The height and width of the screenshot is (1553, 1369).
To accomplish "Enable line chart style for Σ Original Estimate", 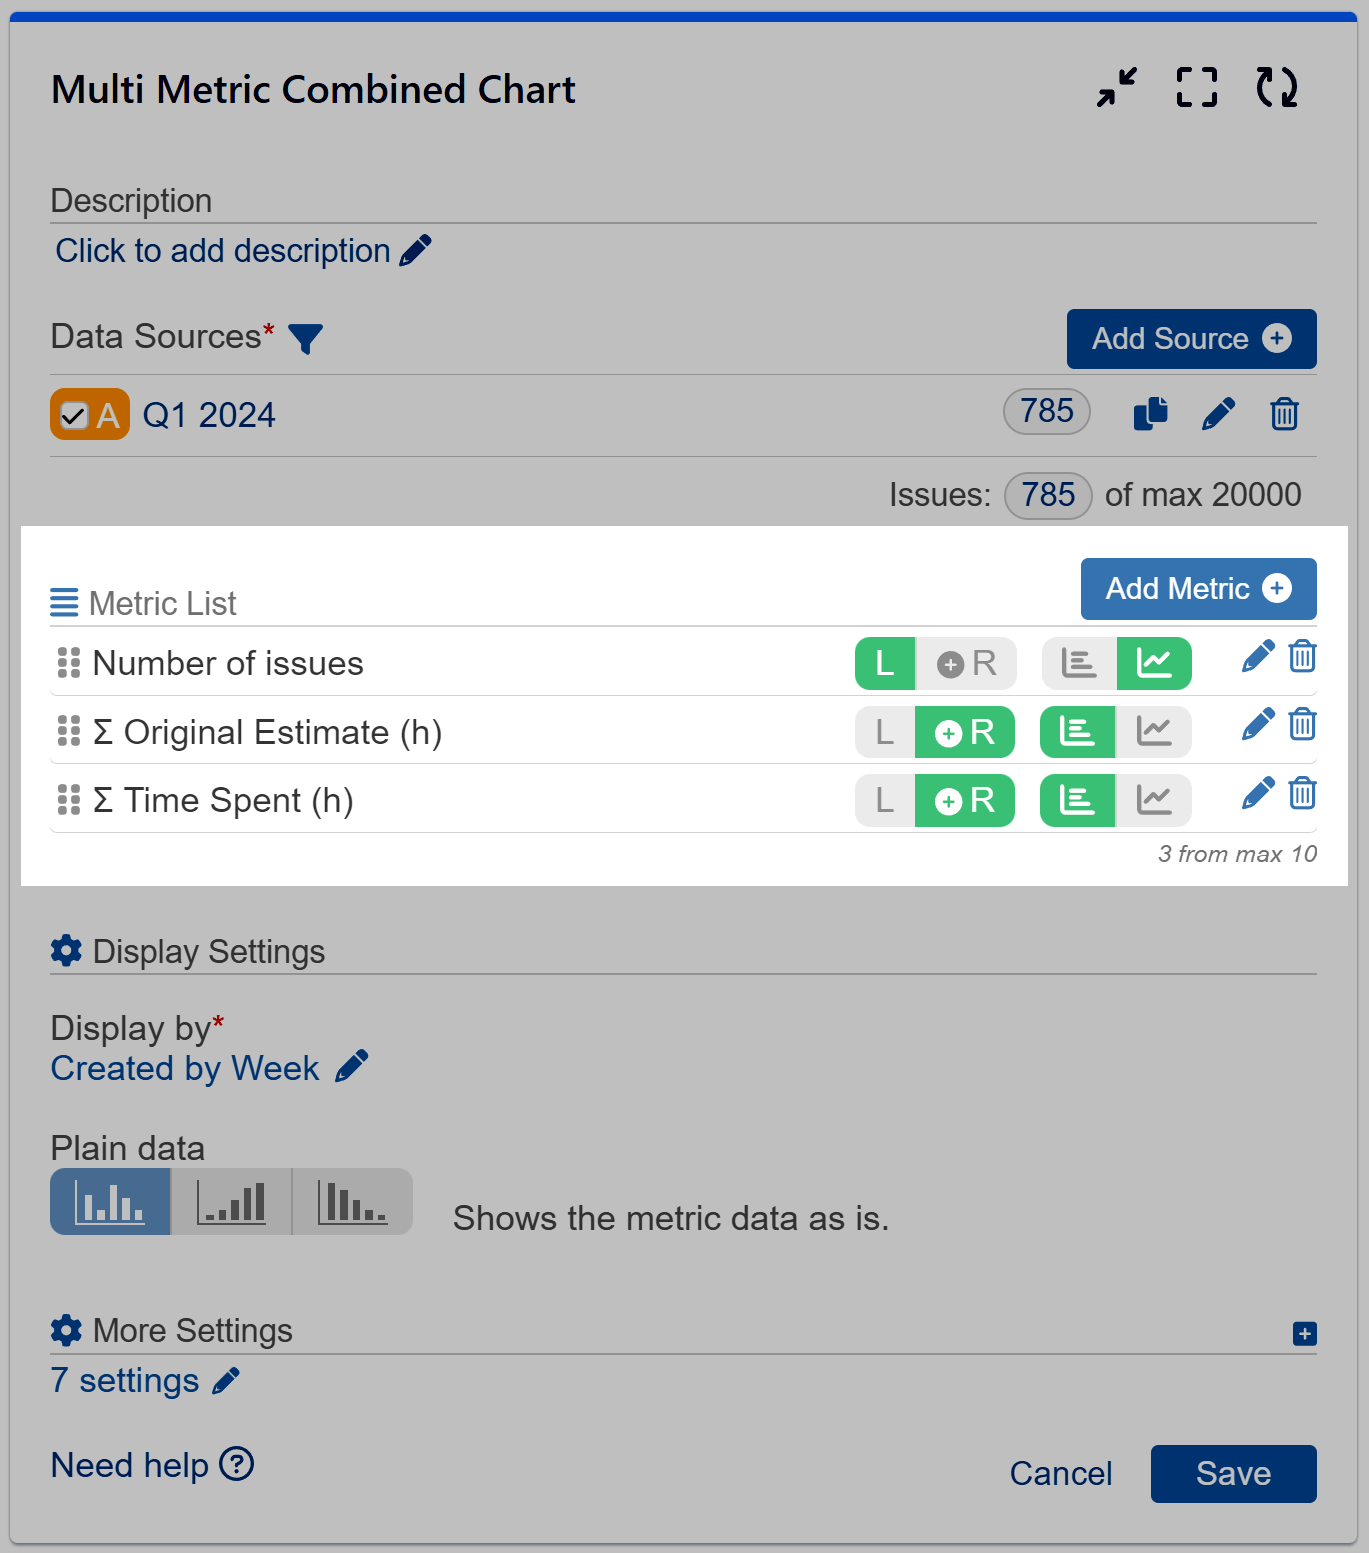I will click(1154, 731).
